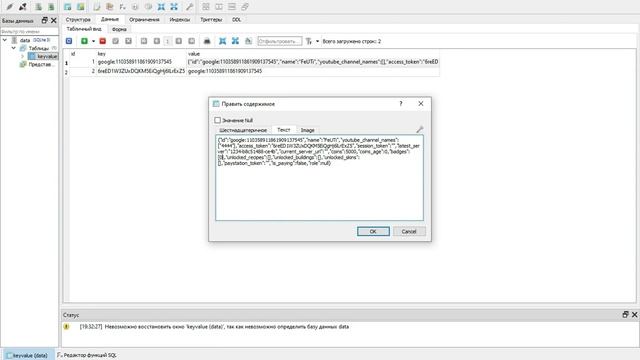Viewport: 640px width, 360px height.
Task: Click the rollback changes X icon
Action: 129,41
